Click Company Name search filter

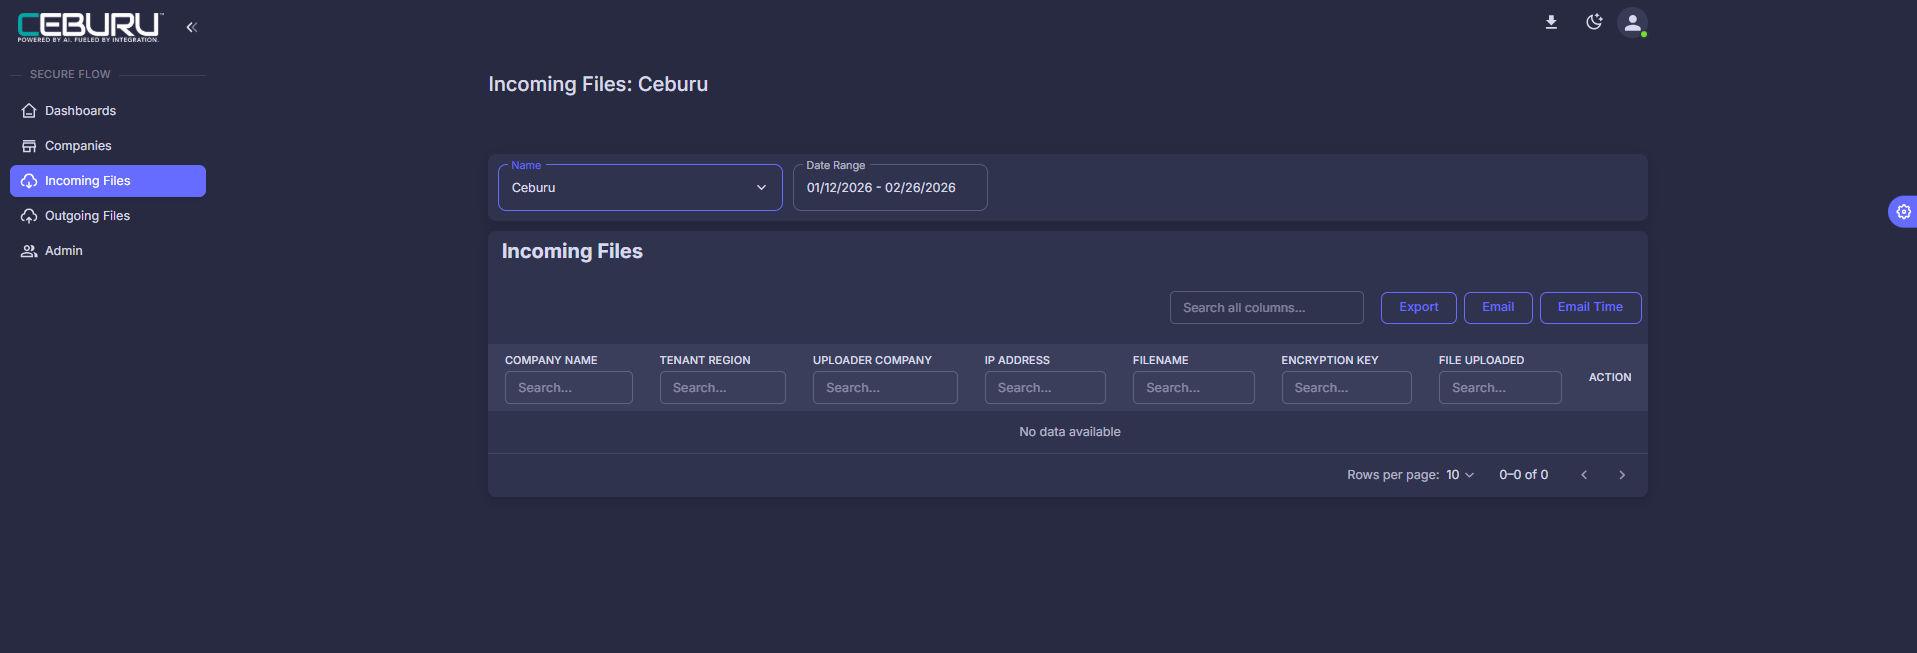569,388
